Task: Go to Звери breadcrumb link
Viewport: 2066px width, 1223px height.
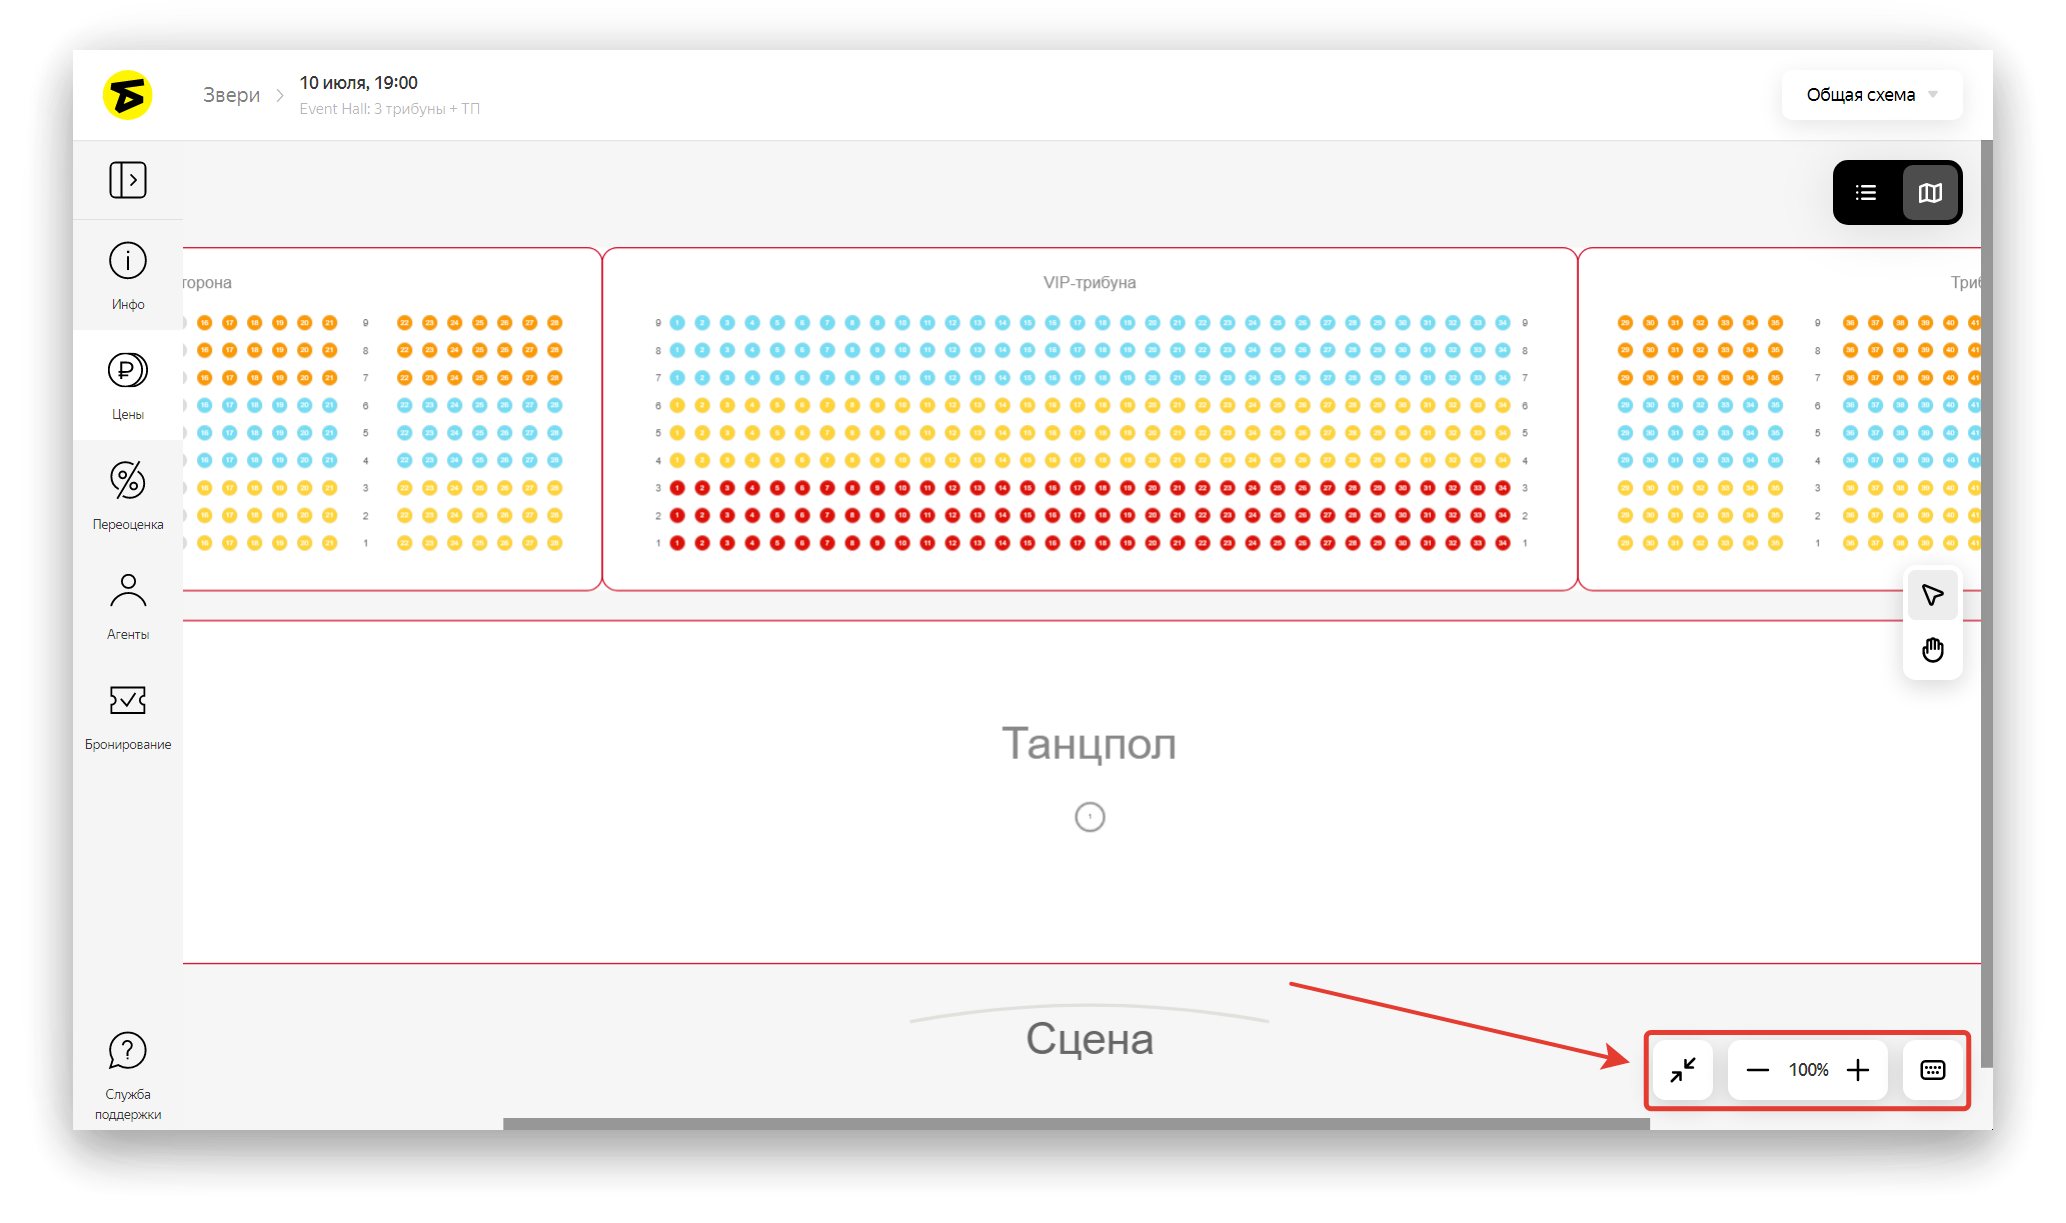Action: tap(231, 95)
